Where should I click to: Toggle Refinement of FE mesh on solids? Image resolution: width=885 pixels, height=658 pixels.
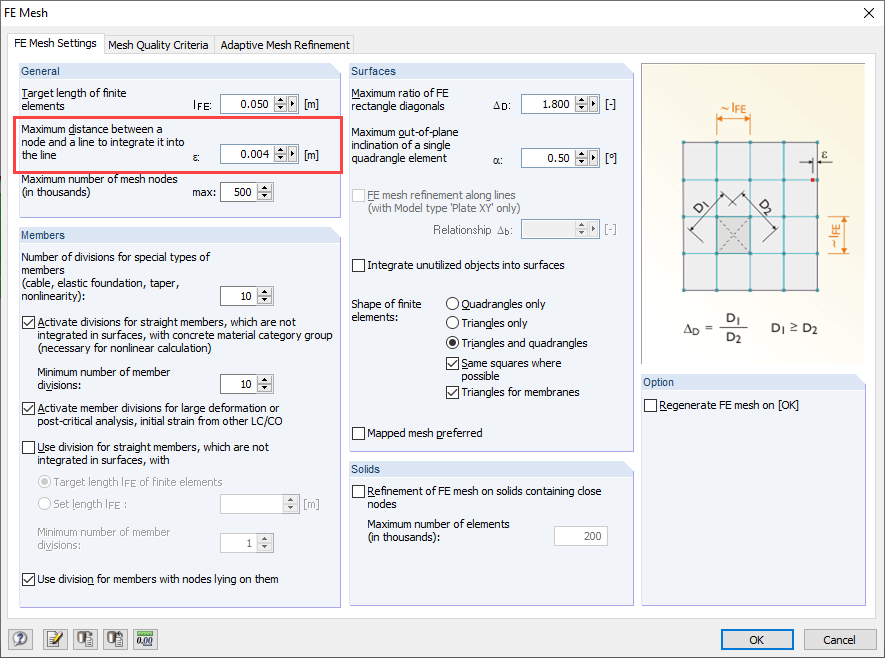[x=357, y=491]
